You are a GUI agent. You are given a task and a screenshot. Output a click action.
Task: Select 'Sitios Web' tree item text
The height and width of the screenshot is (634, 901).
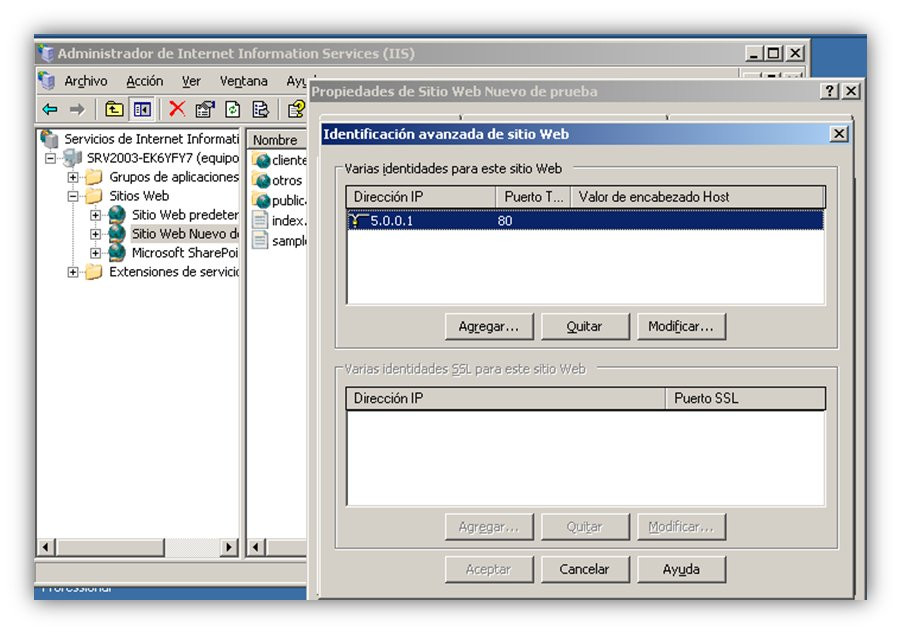pos(139,195)
